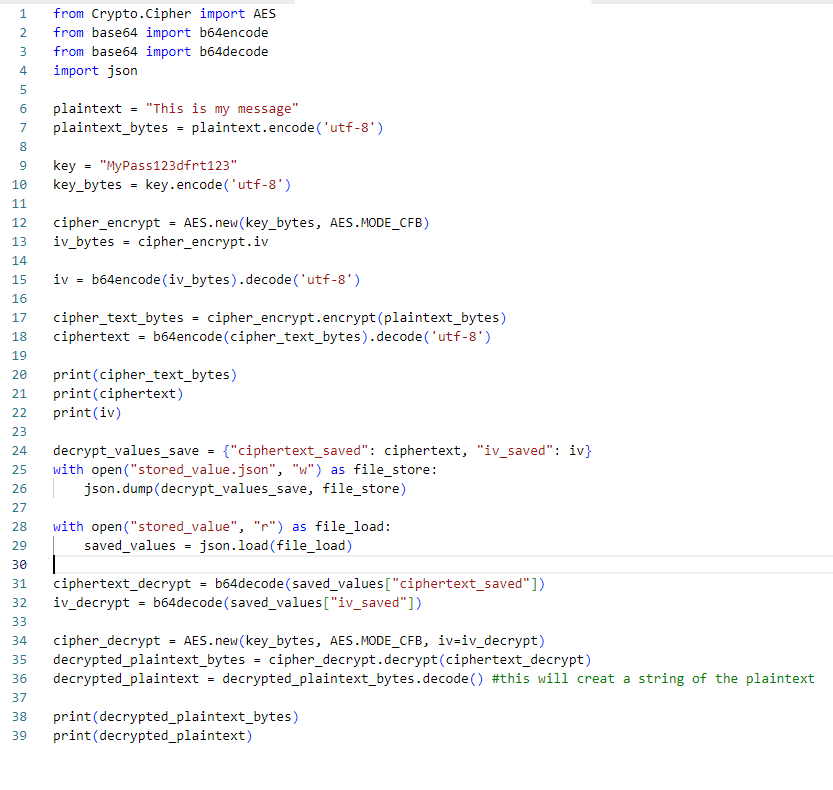
Task: Click ciphertext variable on line 18
Action: [x=91, y=337]
